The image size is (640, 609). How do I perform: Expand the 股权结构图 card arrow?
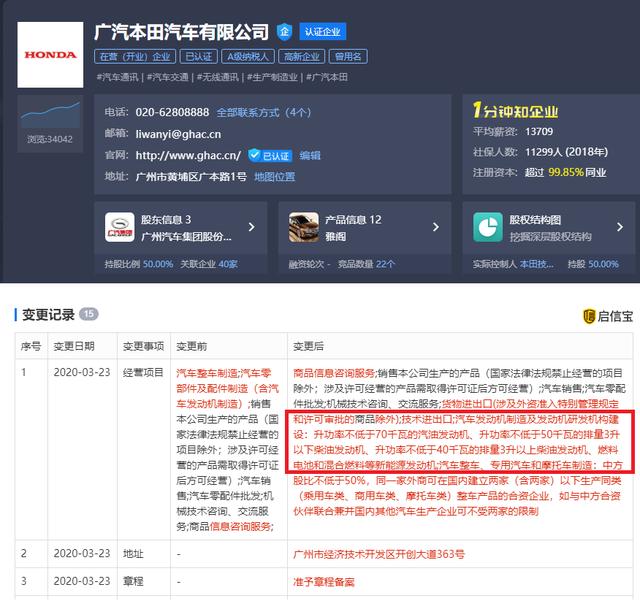[x=620, y=227]
